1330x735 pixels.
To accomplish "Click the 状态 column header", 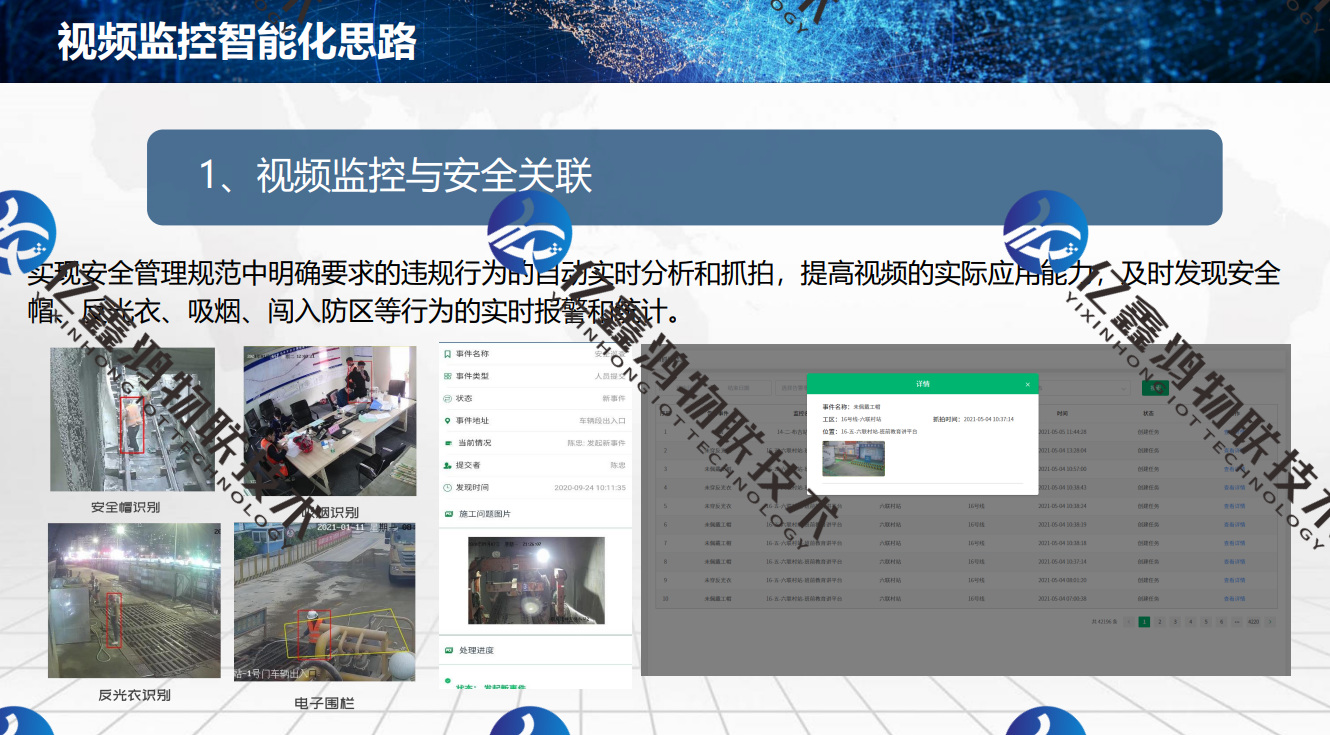I will 1149,412.
